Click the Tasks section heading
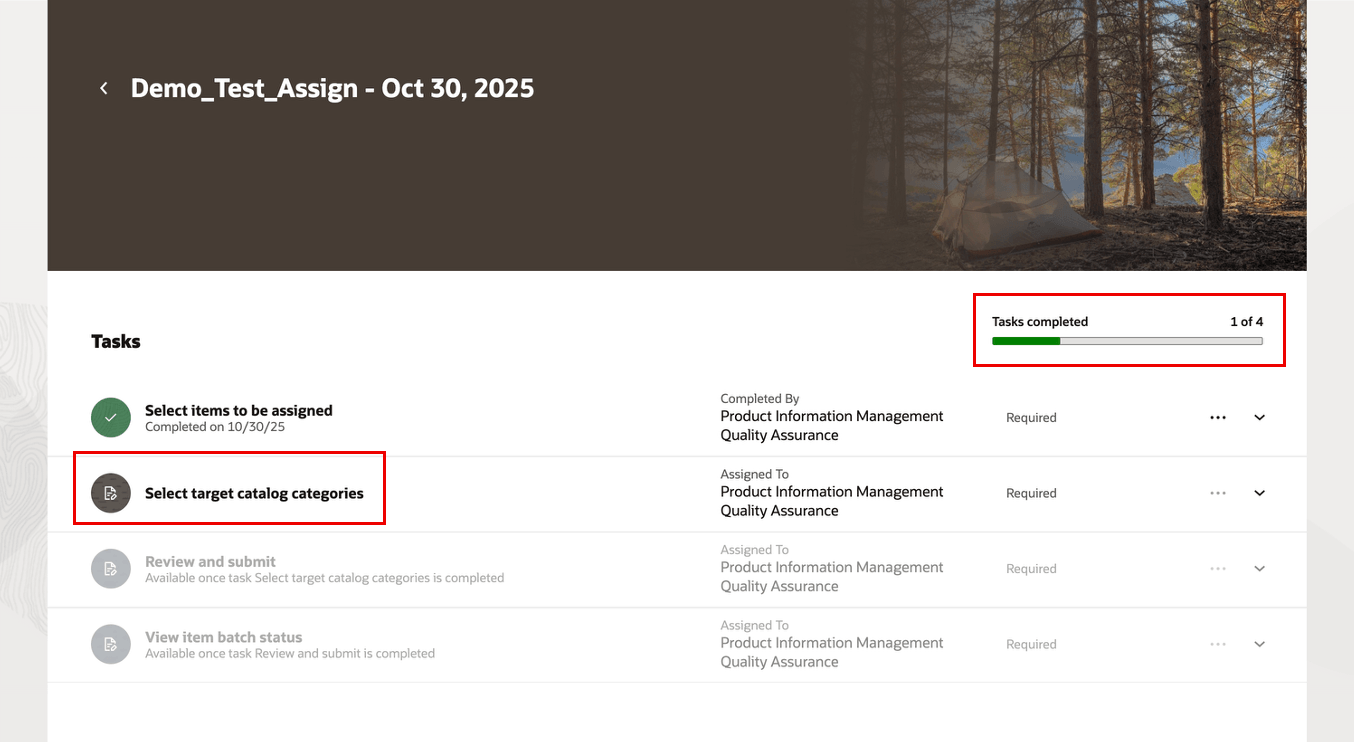Image resolution: width=1354 pixels, height=742 pixels. click(x=115, y=341)
